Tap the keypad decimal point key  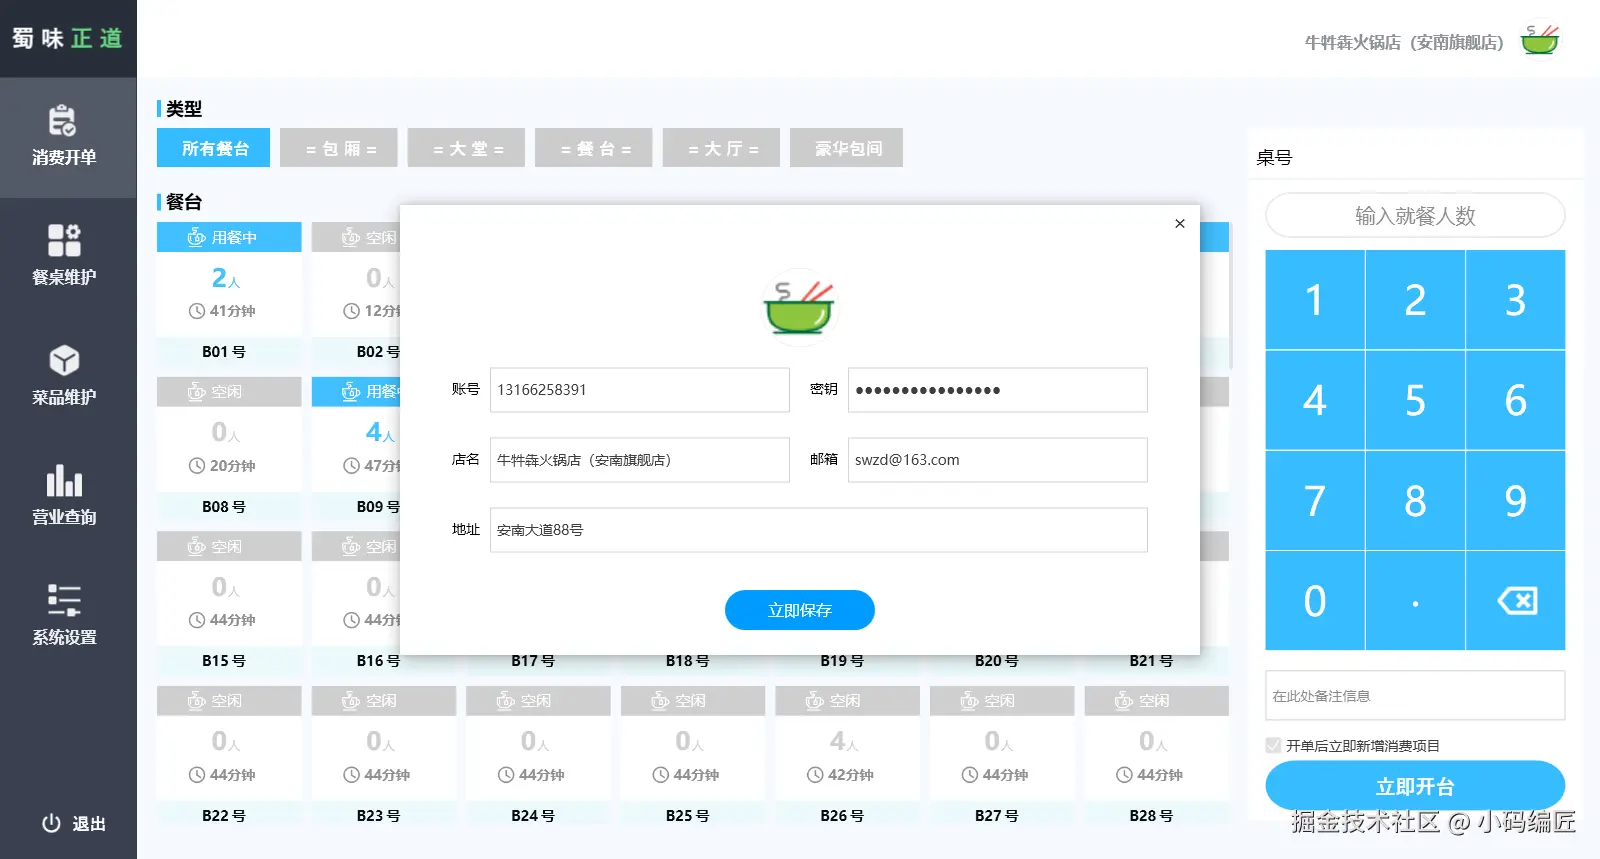(x=1415, y=600)
